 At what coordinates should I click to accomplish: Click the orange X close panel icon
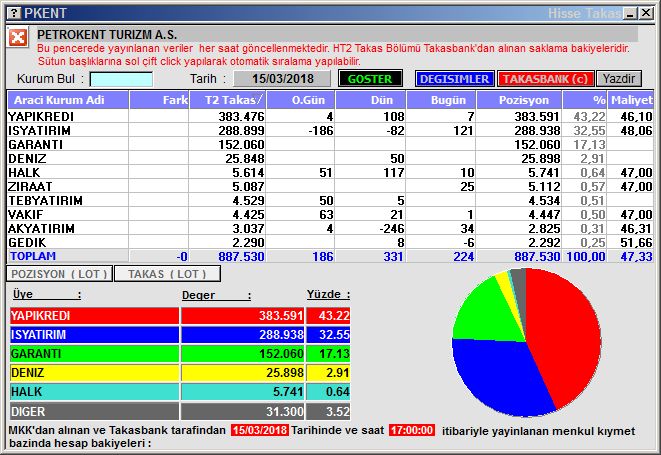click(x=18, y=38)
